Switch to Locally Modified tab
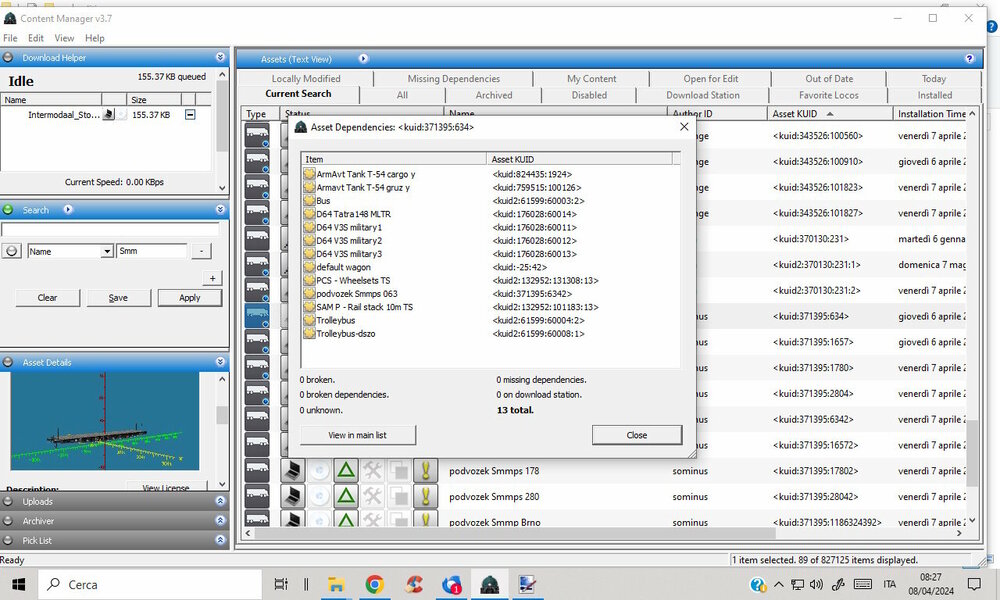 pos(305,78)
